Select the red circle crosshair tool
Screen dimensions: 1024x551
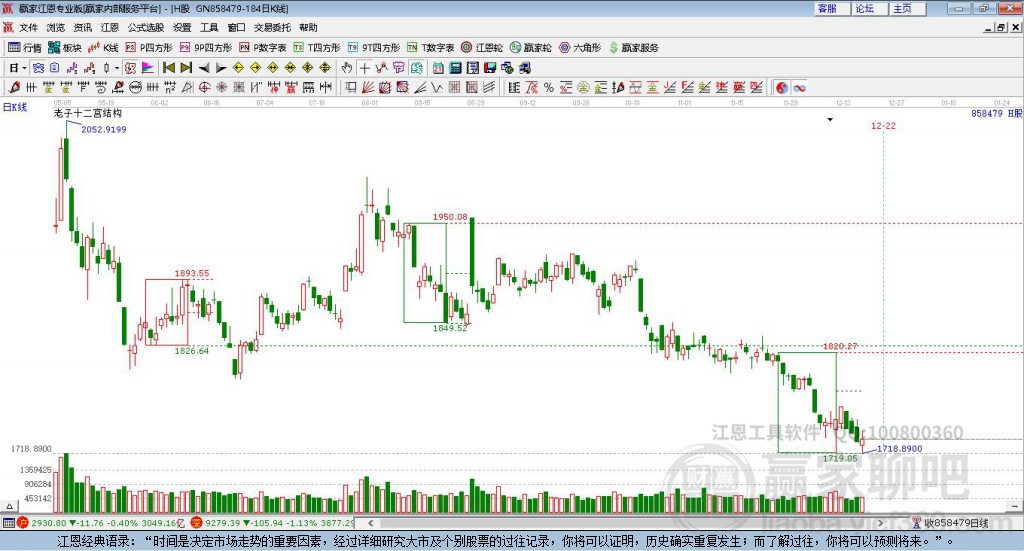point(204,87)
